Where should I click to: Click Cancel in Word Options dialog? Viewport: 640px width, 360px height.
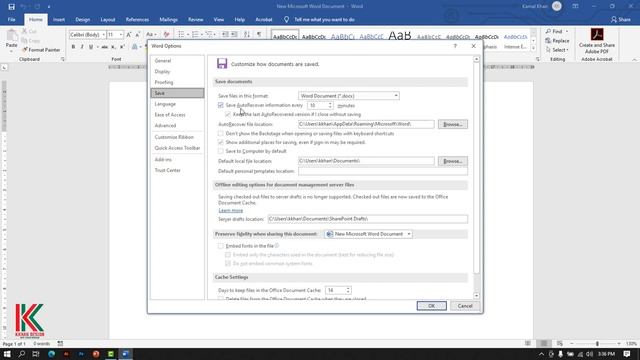pyautogui.click(x=465, y=306)
